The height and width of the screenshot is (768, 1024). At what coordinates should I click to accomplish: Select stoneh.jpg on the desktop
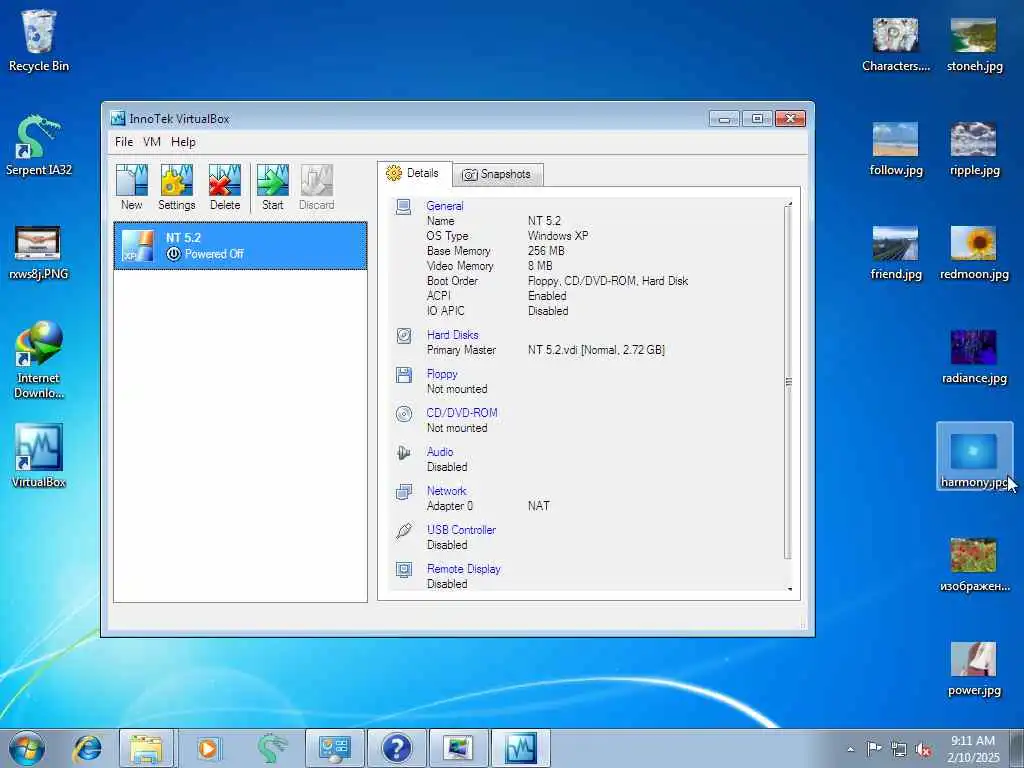click(974, 44)
